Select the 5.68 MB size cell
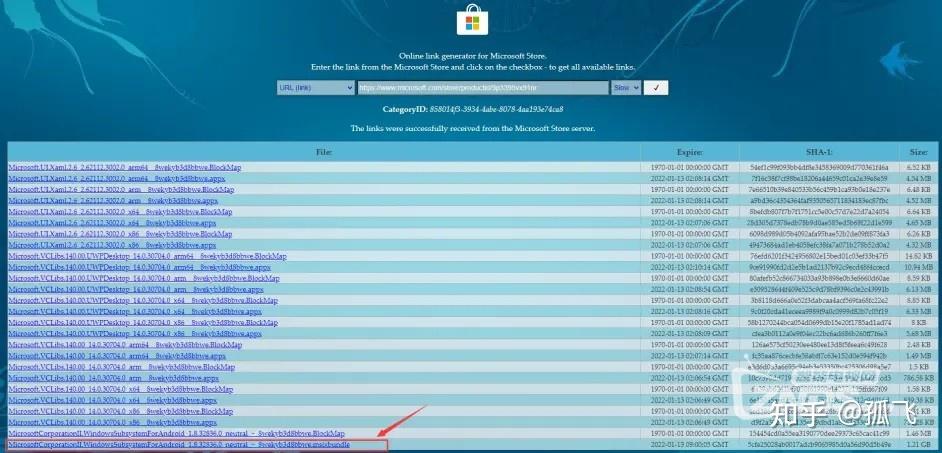 [917, 334]
